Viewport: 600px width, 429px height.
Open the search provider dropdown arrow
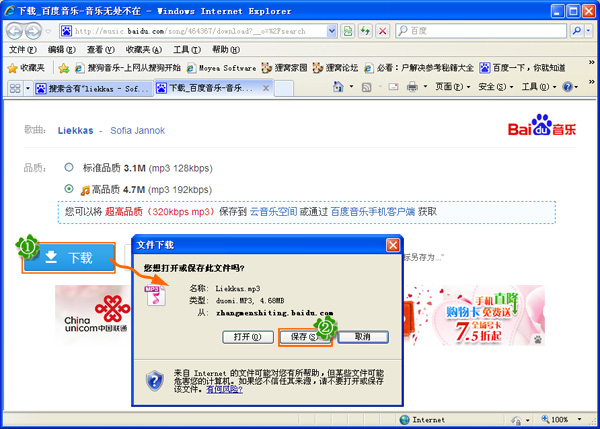pyautogui.click(x=589, y=31)
